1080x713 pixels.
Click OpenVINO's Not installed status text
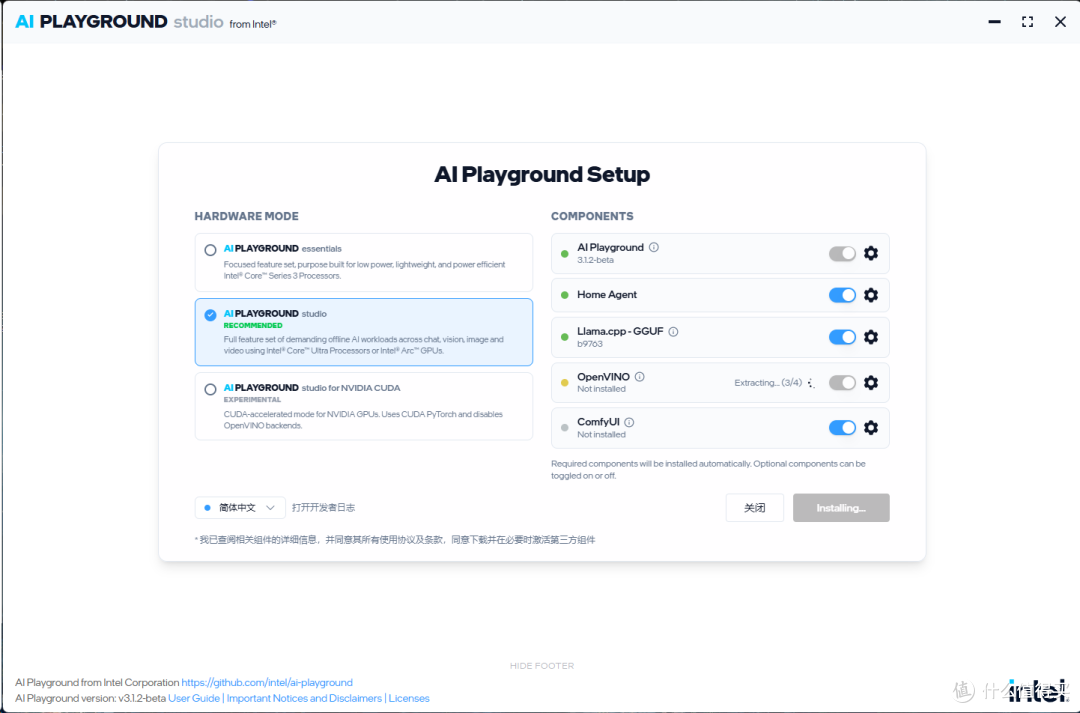tap(601, 389)
